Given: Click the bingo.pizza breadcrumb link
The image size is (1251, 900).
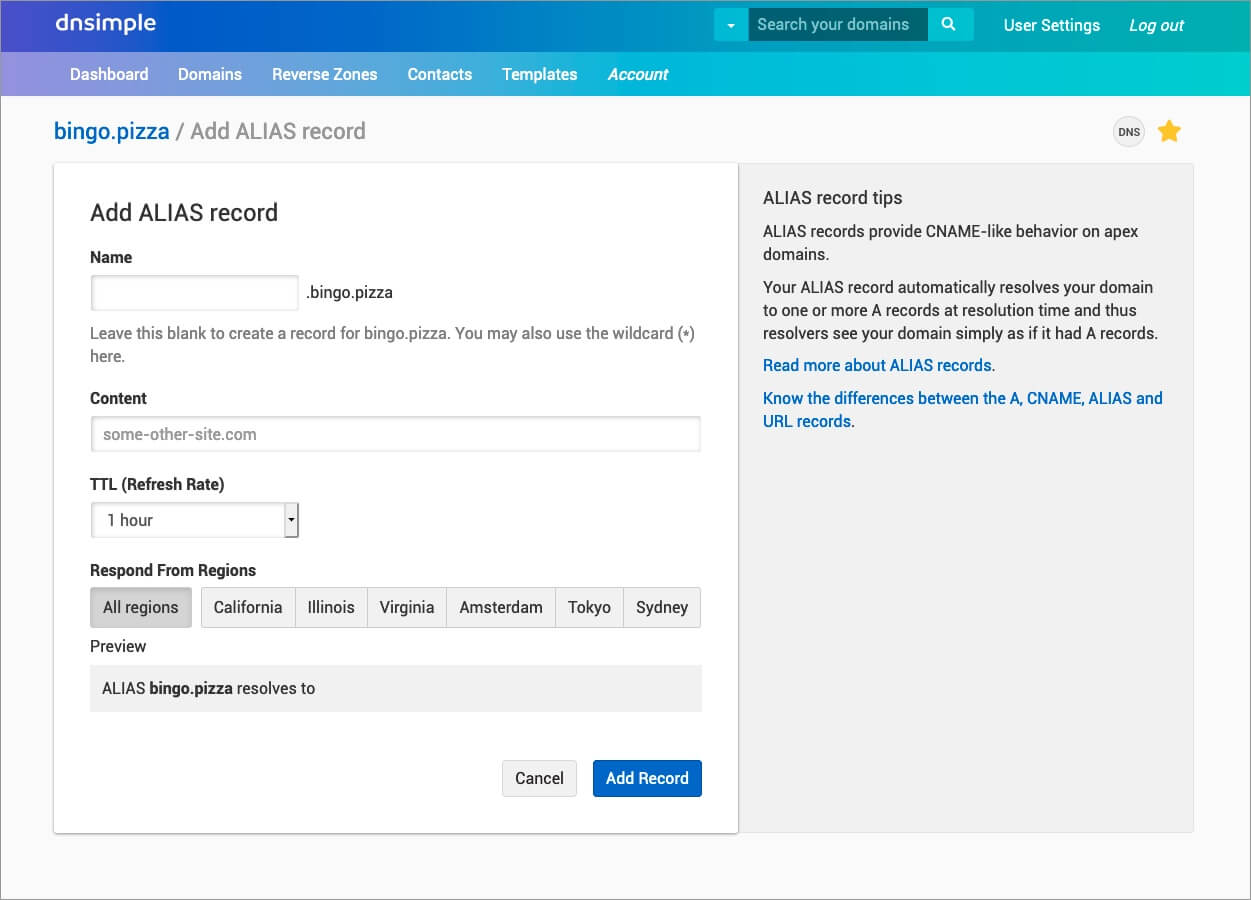Looking at the screenshot, I should (112, 131).
